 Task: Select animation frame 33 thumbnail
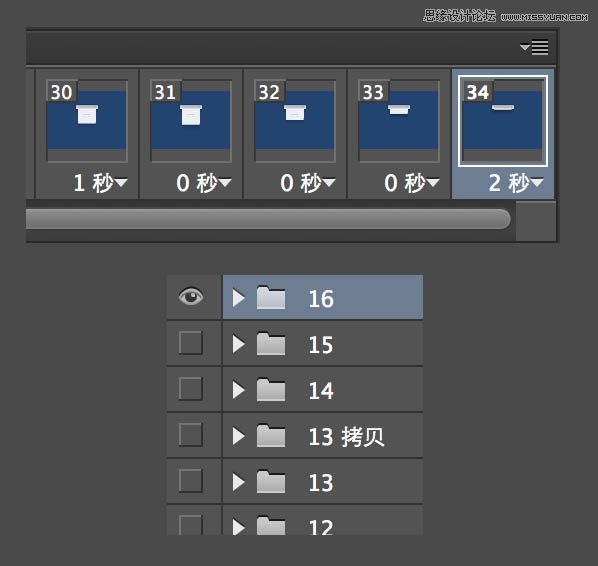[399, 121]
